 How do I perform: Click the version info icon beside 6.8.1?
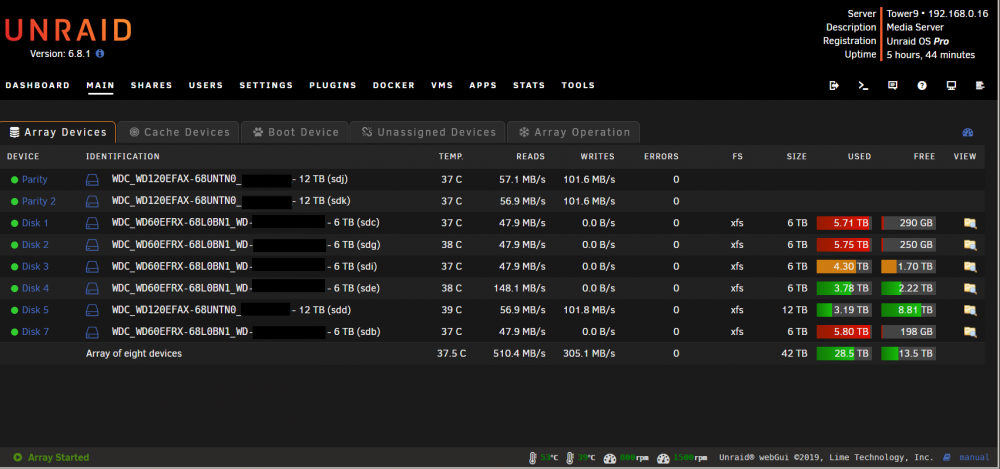coord(100,54)
